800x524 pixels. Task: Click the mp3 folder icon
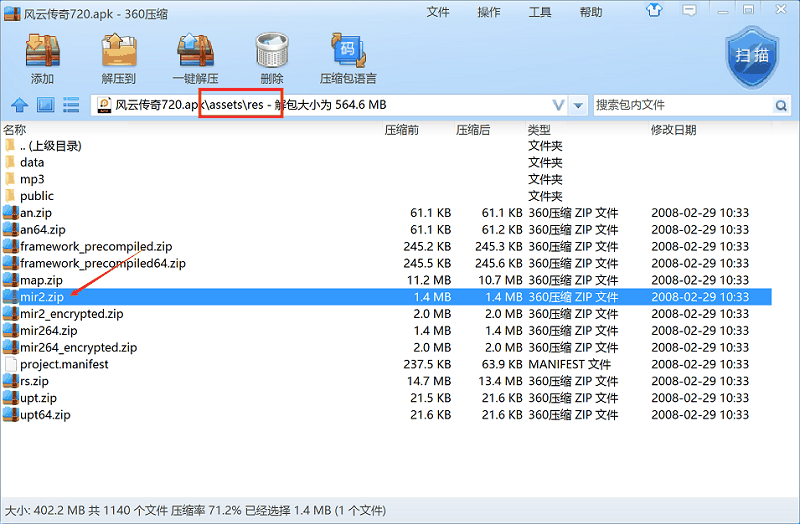coord(10,179)
